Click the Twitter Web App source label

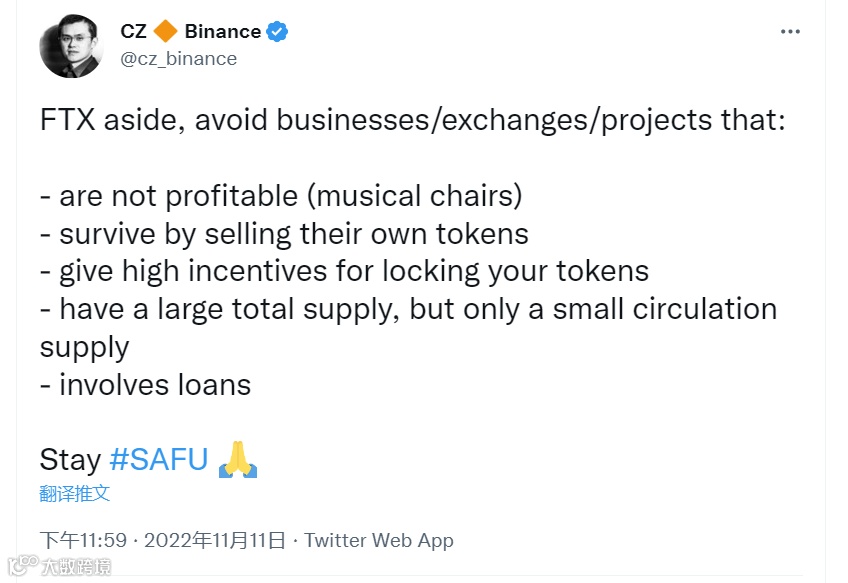coord(379,540)
